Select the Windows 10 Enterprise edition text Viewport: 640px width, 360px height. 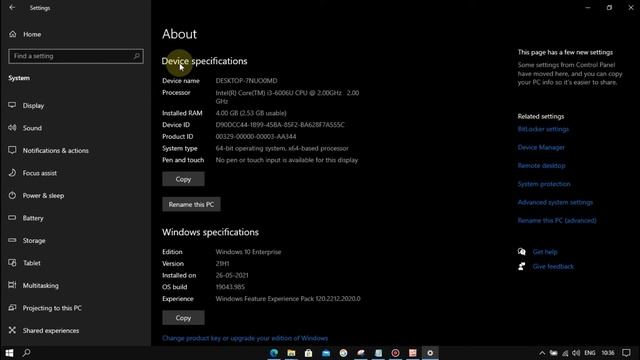(248, 252)
